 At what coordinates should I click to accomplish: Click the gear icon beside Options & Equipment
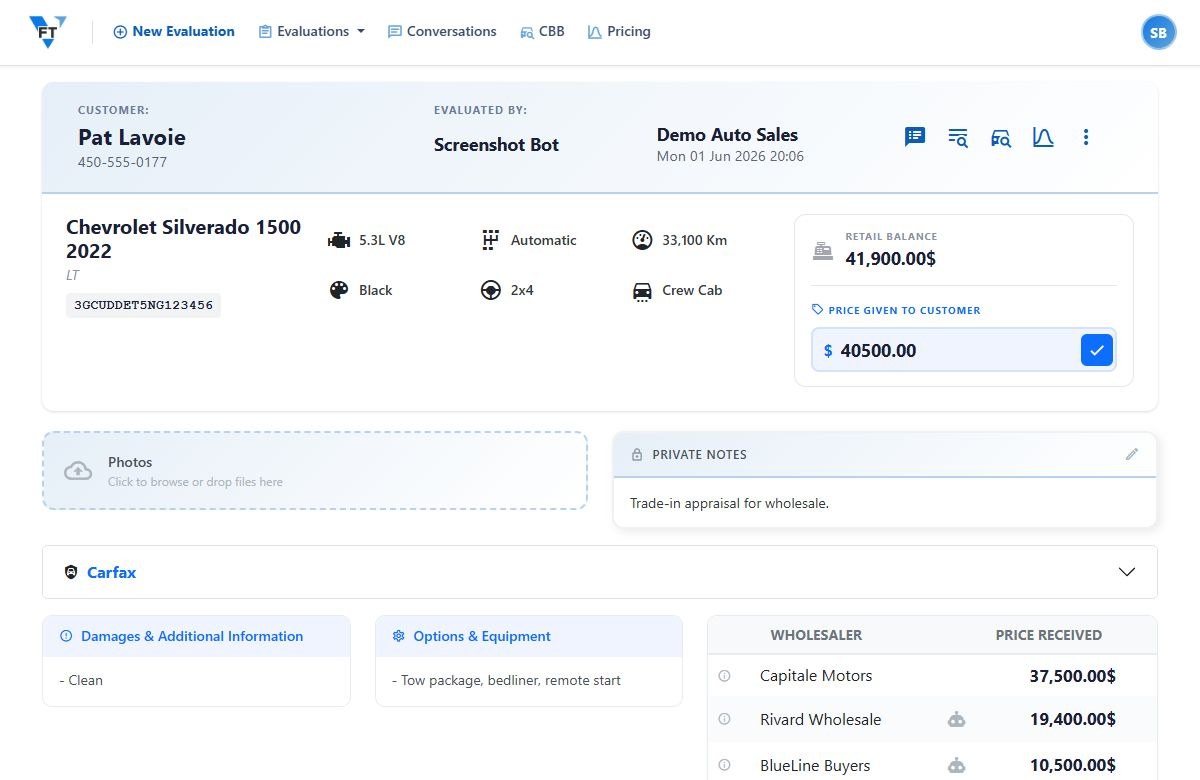tap(399, 636)
